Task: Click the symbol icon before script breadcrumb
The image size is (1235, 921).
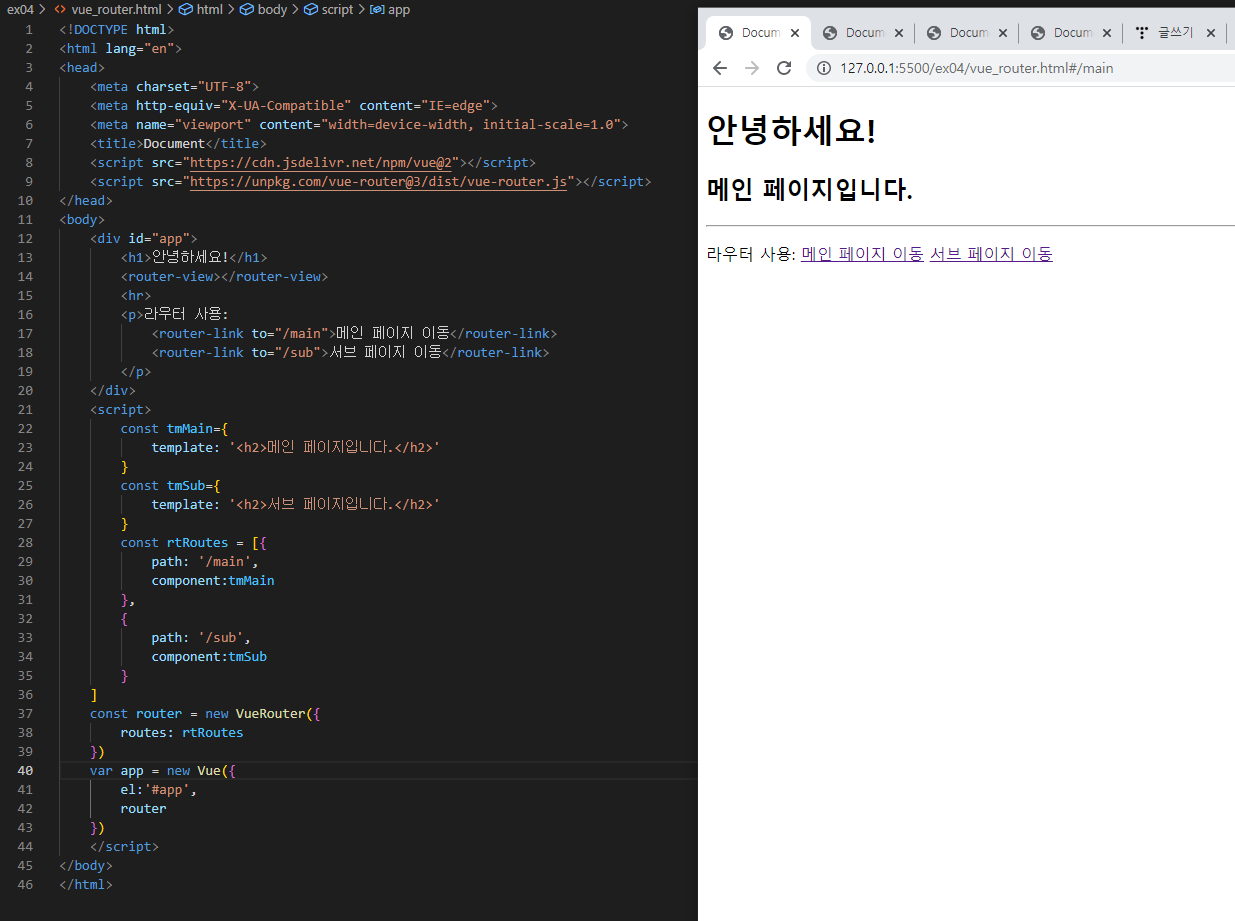Action: pyautogui.click(x=311, y=9)
